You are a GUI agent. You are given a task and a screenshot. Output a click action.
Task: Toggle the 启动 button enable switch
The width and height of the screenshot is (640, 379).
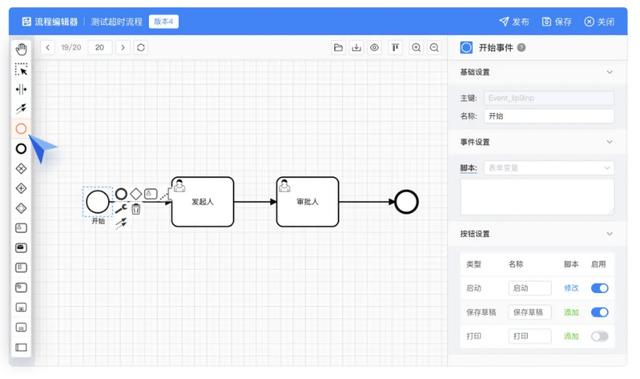(x=600, y=288)
